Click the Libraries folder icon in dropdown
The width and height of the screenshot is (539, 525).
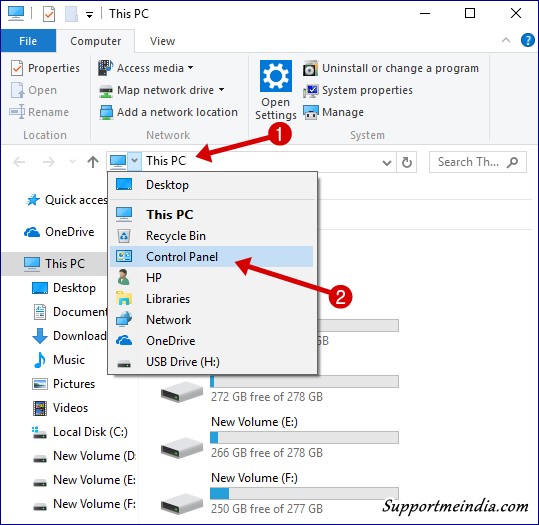pyautogui.click(x=124, y=298)
